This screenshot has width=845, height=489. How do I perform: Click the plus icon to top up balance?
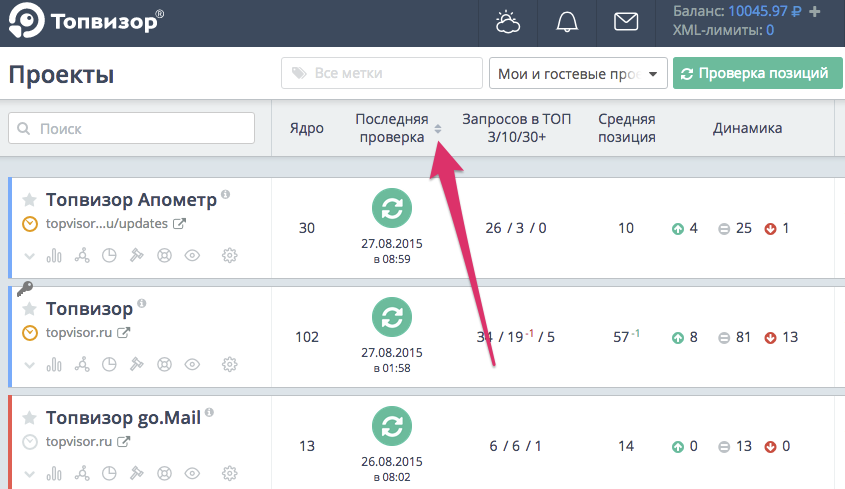[814, 12]
